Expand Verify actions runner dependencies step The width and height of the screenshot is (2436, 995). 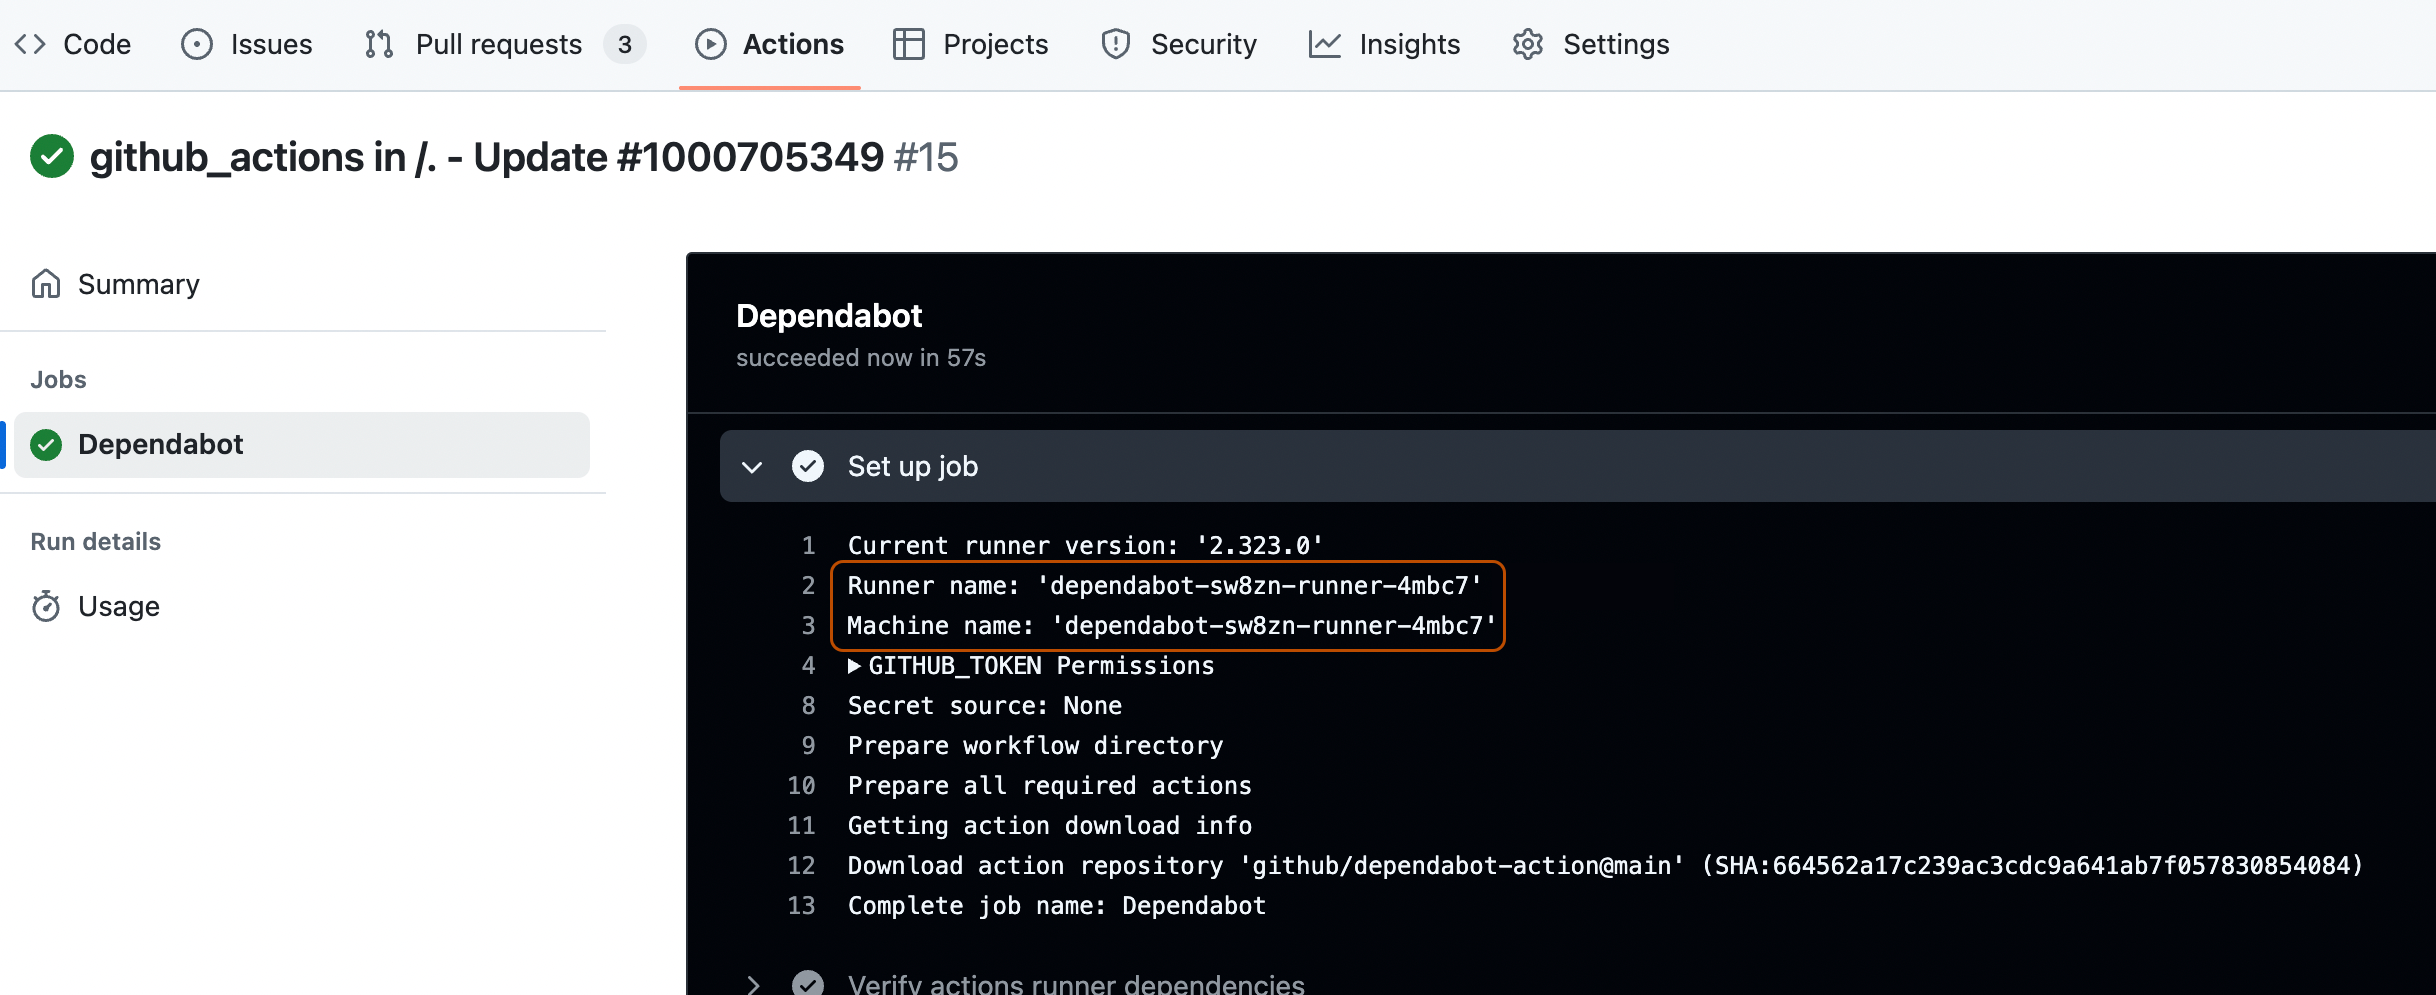(x=752, y=983)
